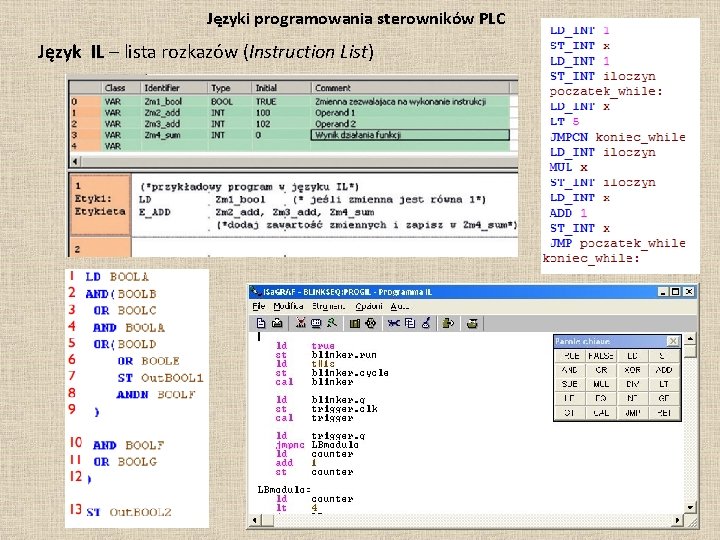Click the LT keyword button
This screenshot has width=720, height=540.
pyautogui.click(x=664, y=384)
